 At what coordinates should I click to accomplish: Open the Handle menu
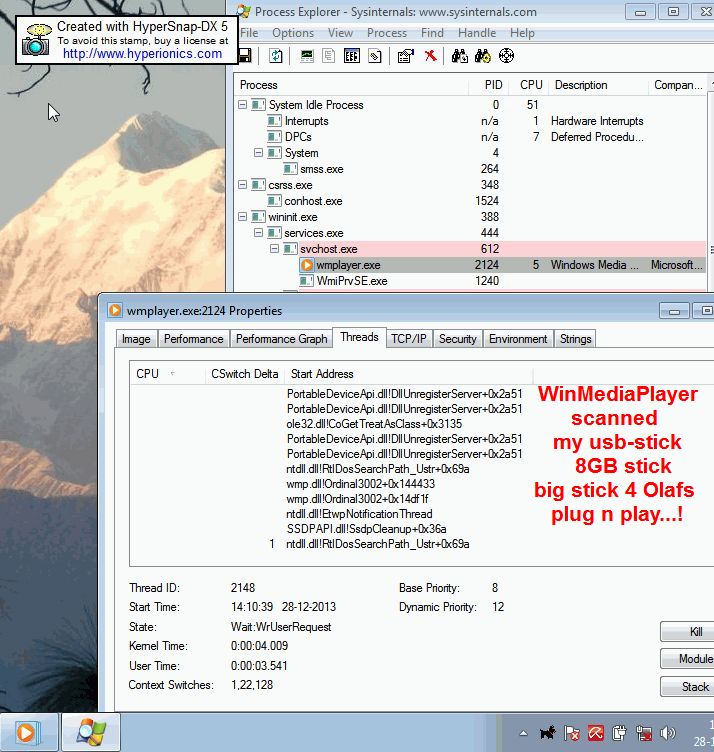tap(477, 33)
